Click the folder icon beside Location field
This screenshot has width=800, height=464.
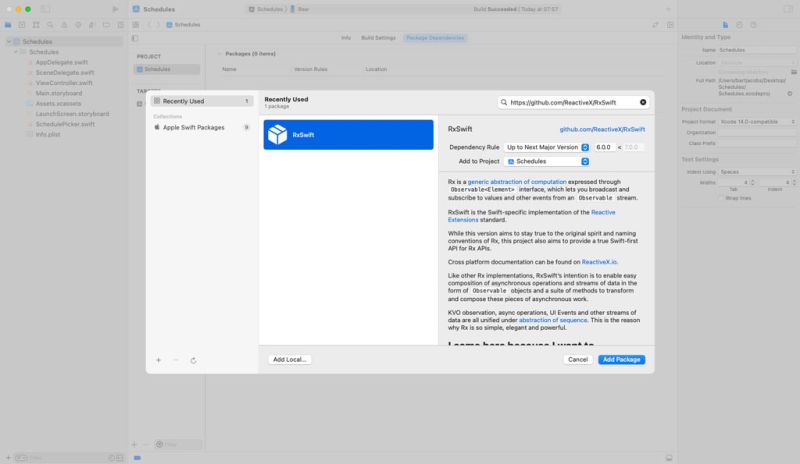794,72
